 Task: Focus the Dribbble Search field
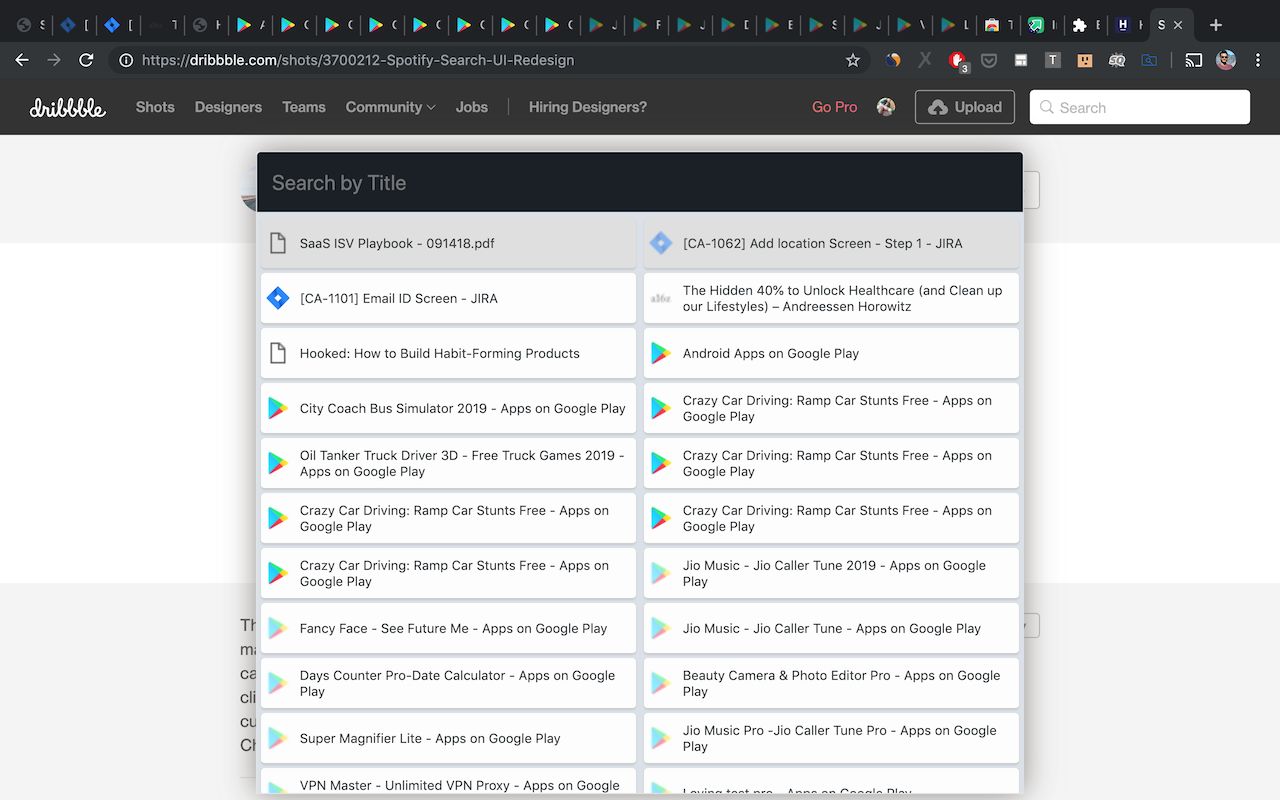1140,107
